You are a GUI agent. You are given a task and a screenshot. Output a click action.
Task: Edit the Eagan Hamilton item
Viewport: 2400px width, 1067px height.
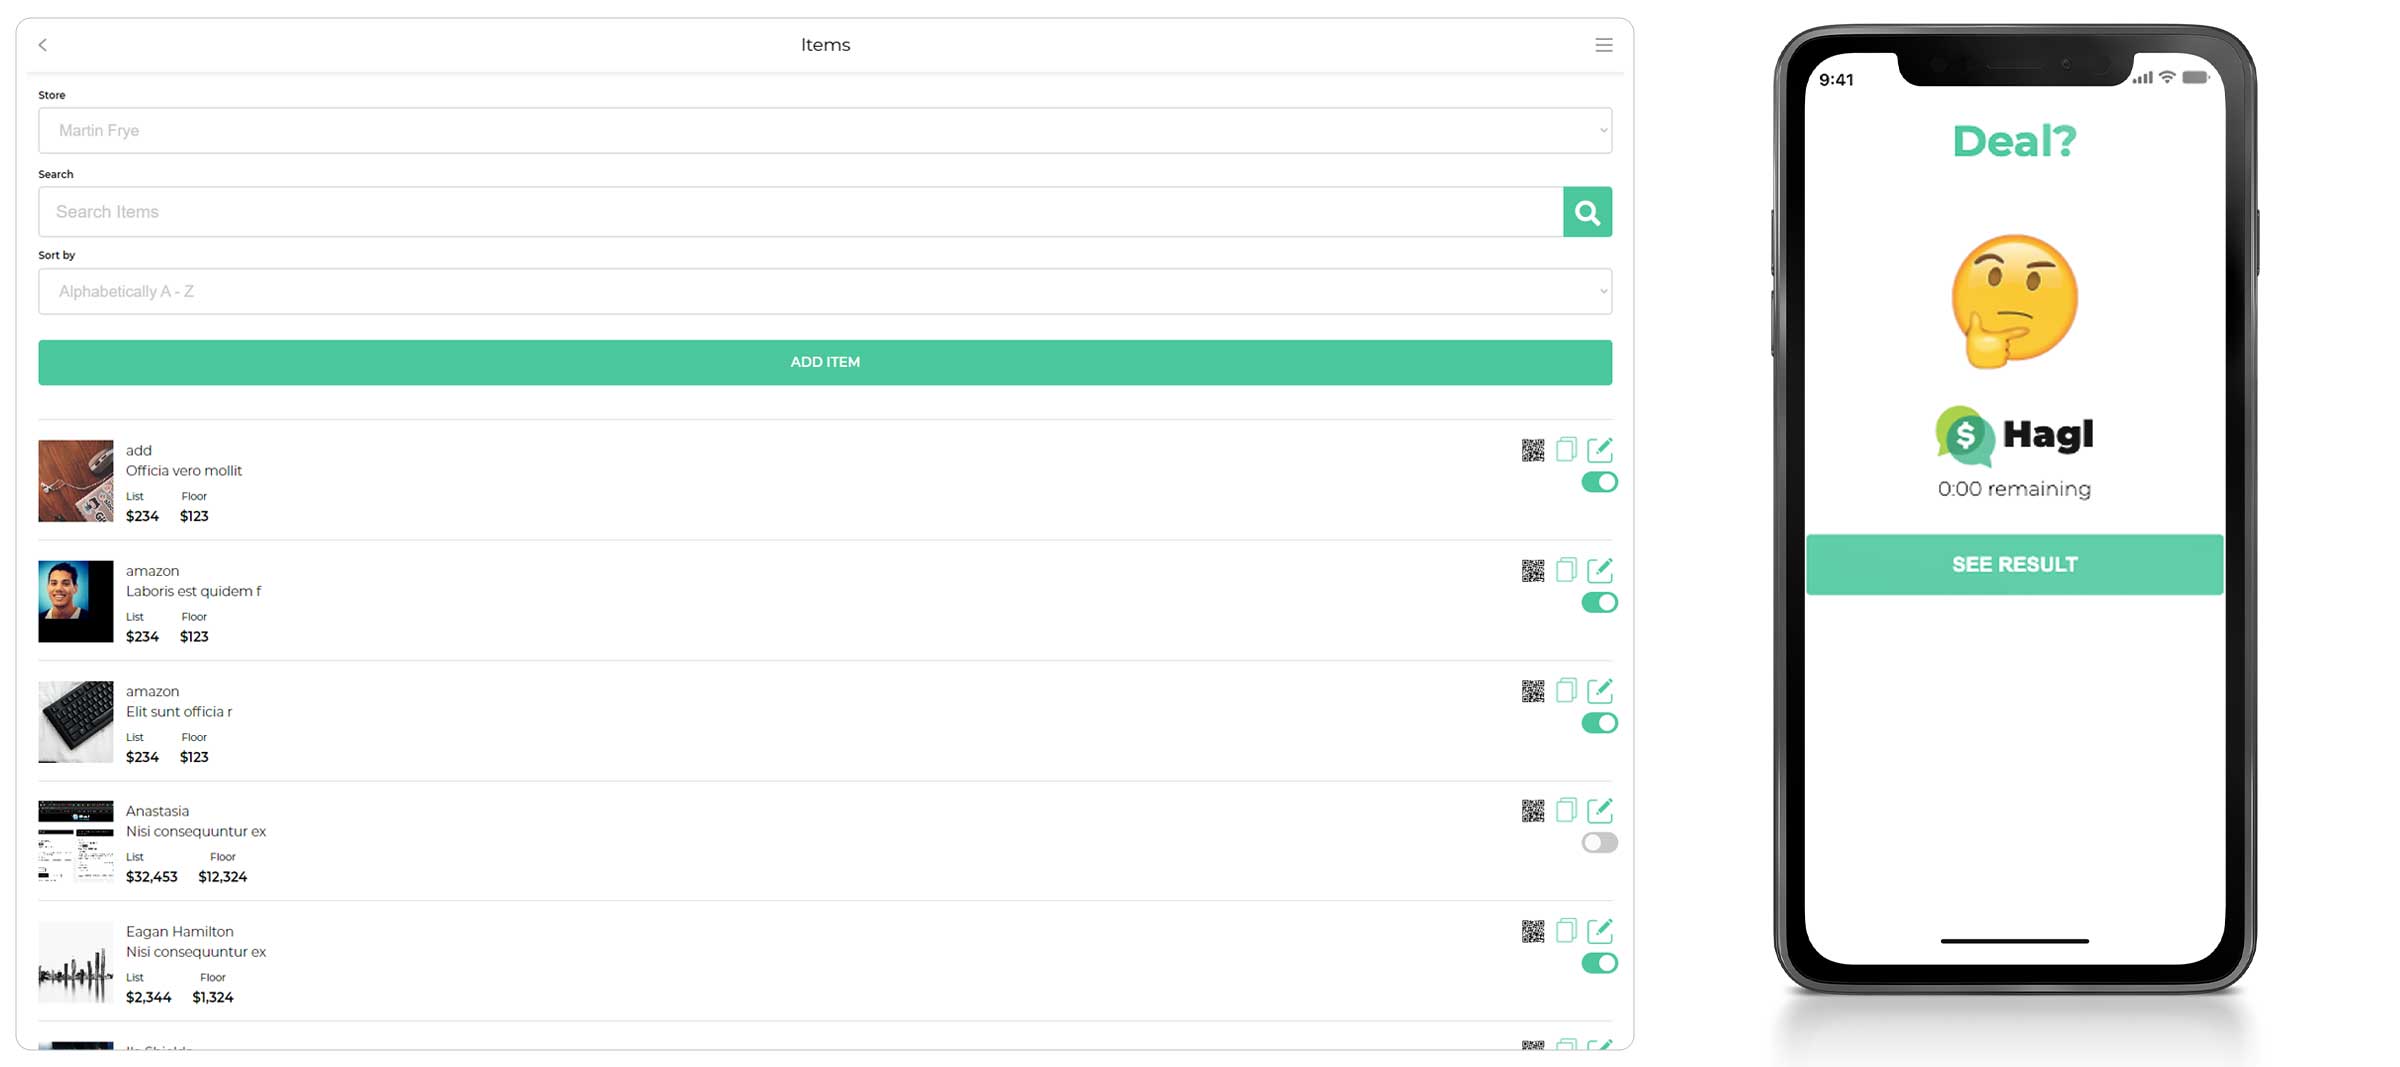click(1601, 930)
